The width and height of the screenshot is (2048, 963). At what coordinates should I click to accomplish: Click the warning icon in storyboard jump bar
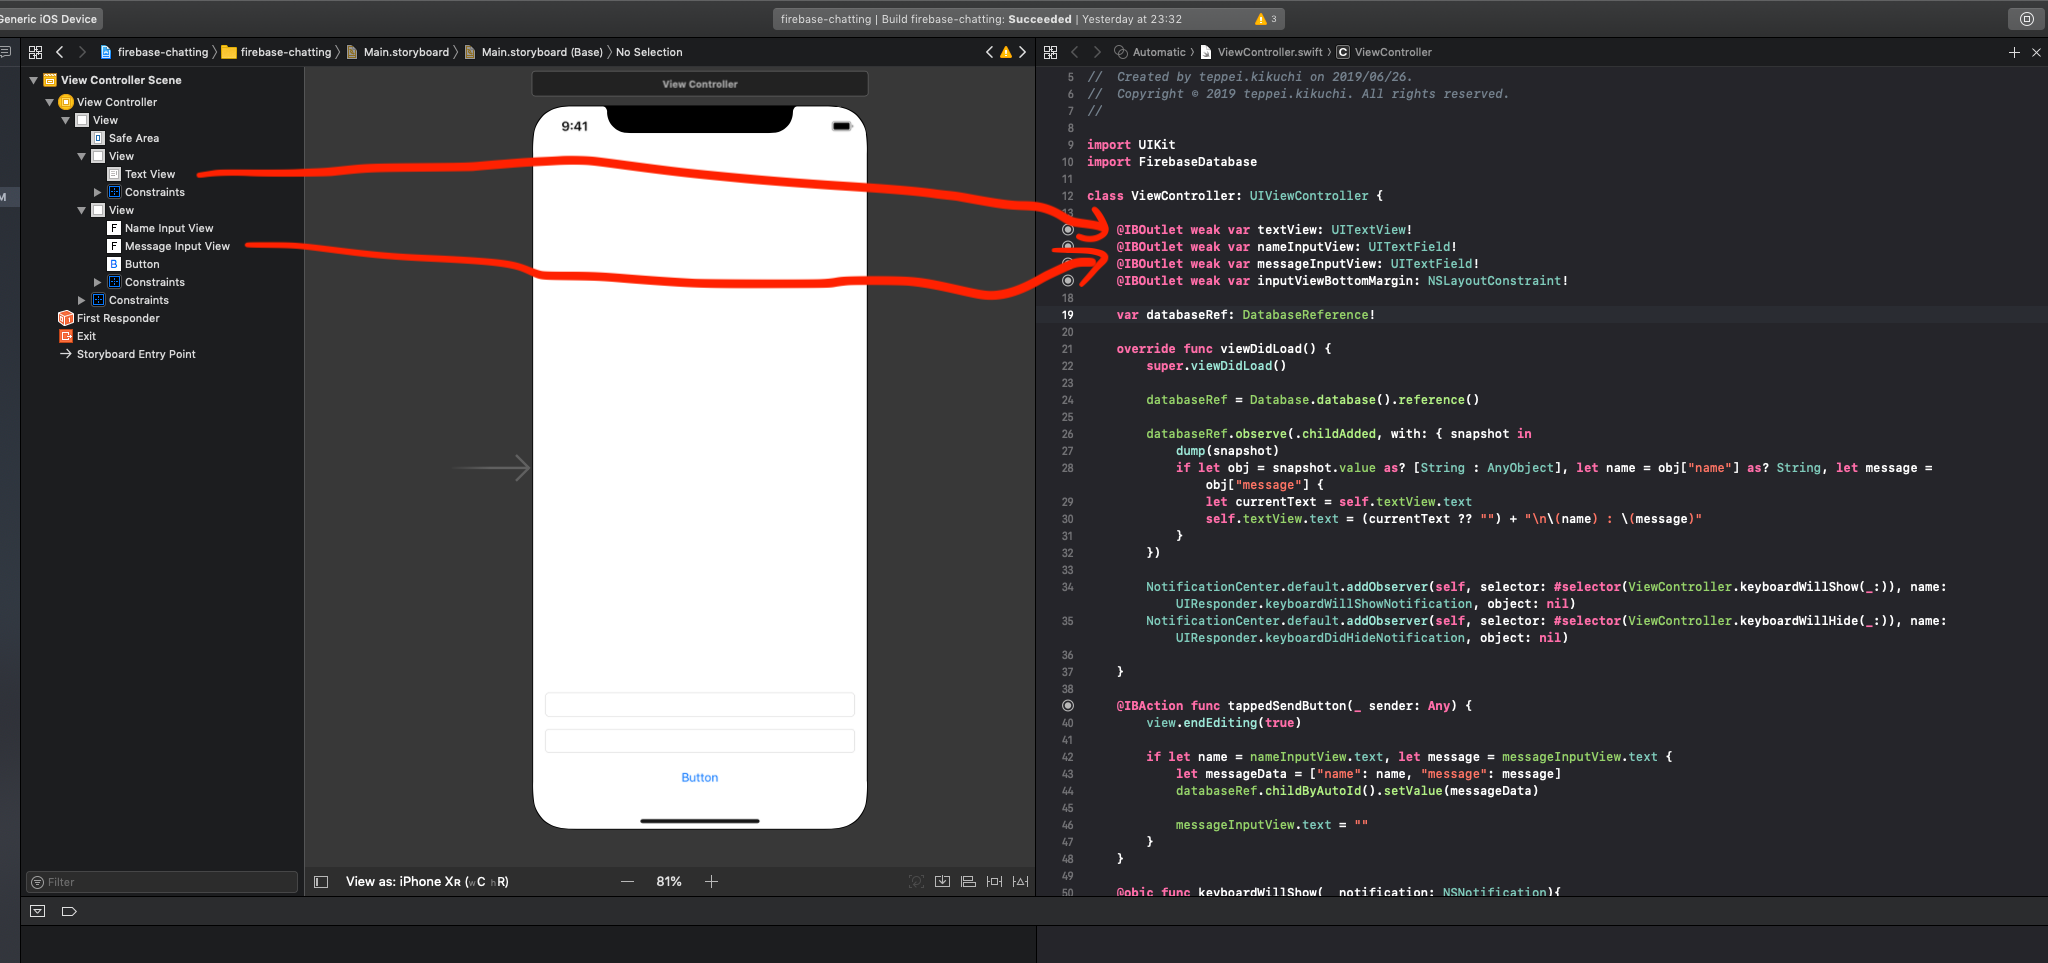tap(1006, 52)
